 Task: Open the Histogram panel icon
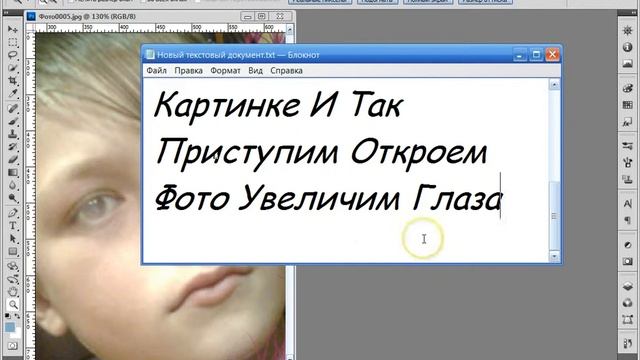[628, 64]
